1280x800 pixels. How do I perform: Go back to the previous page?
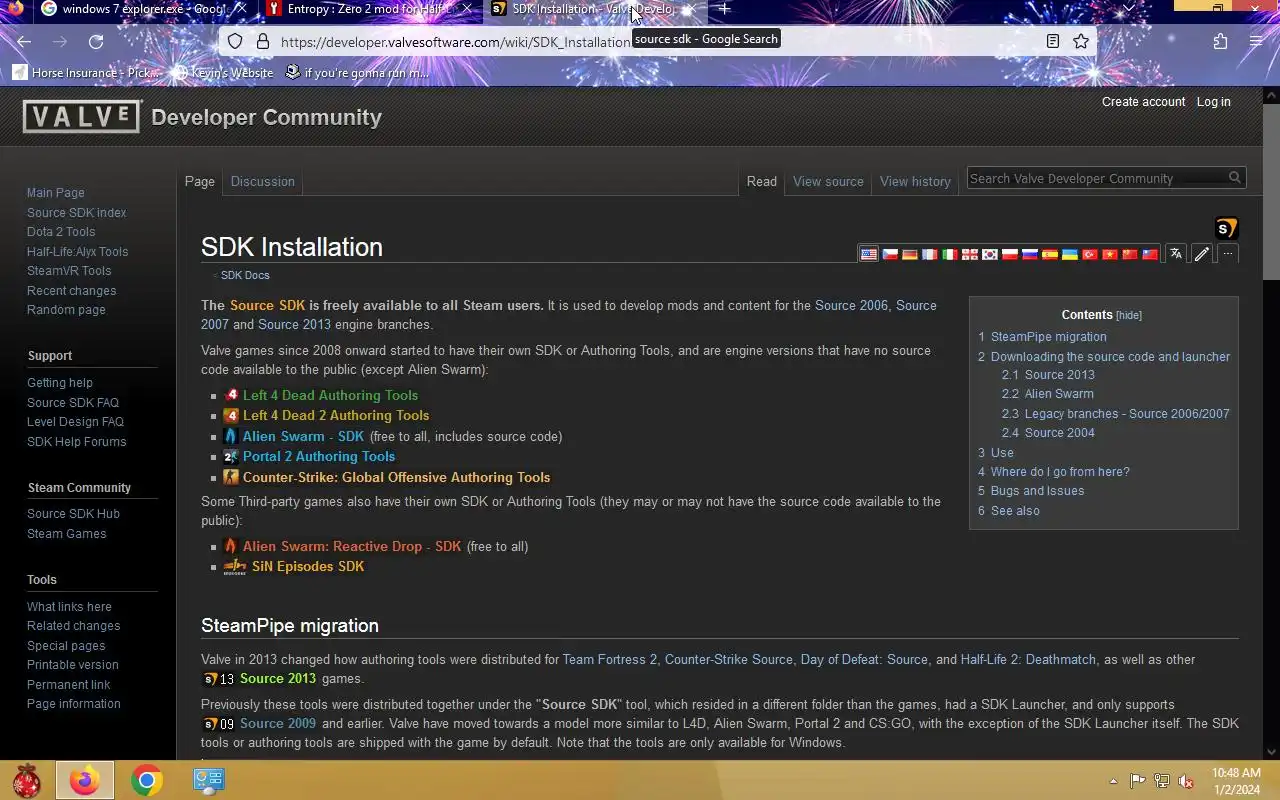24,42
